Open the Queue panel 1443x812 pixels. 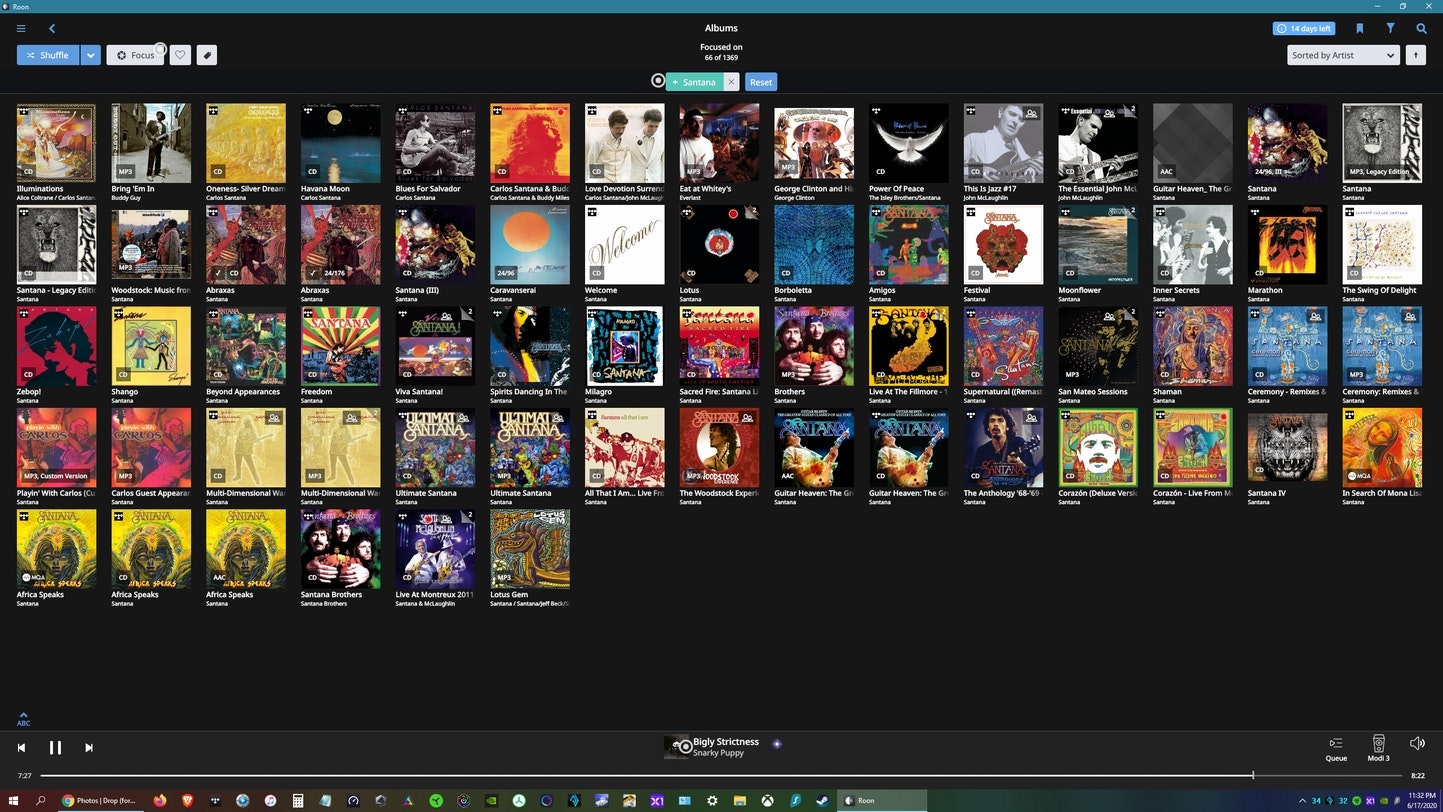(x=1336, y=748)
